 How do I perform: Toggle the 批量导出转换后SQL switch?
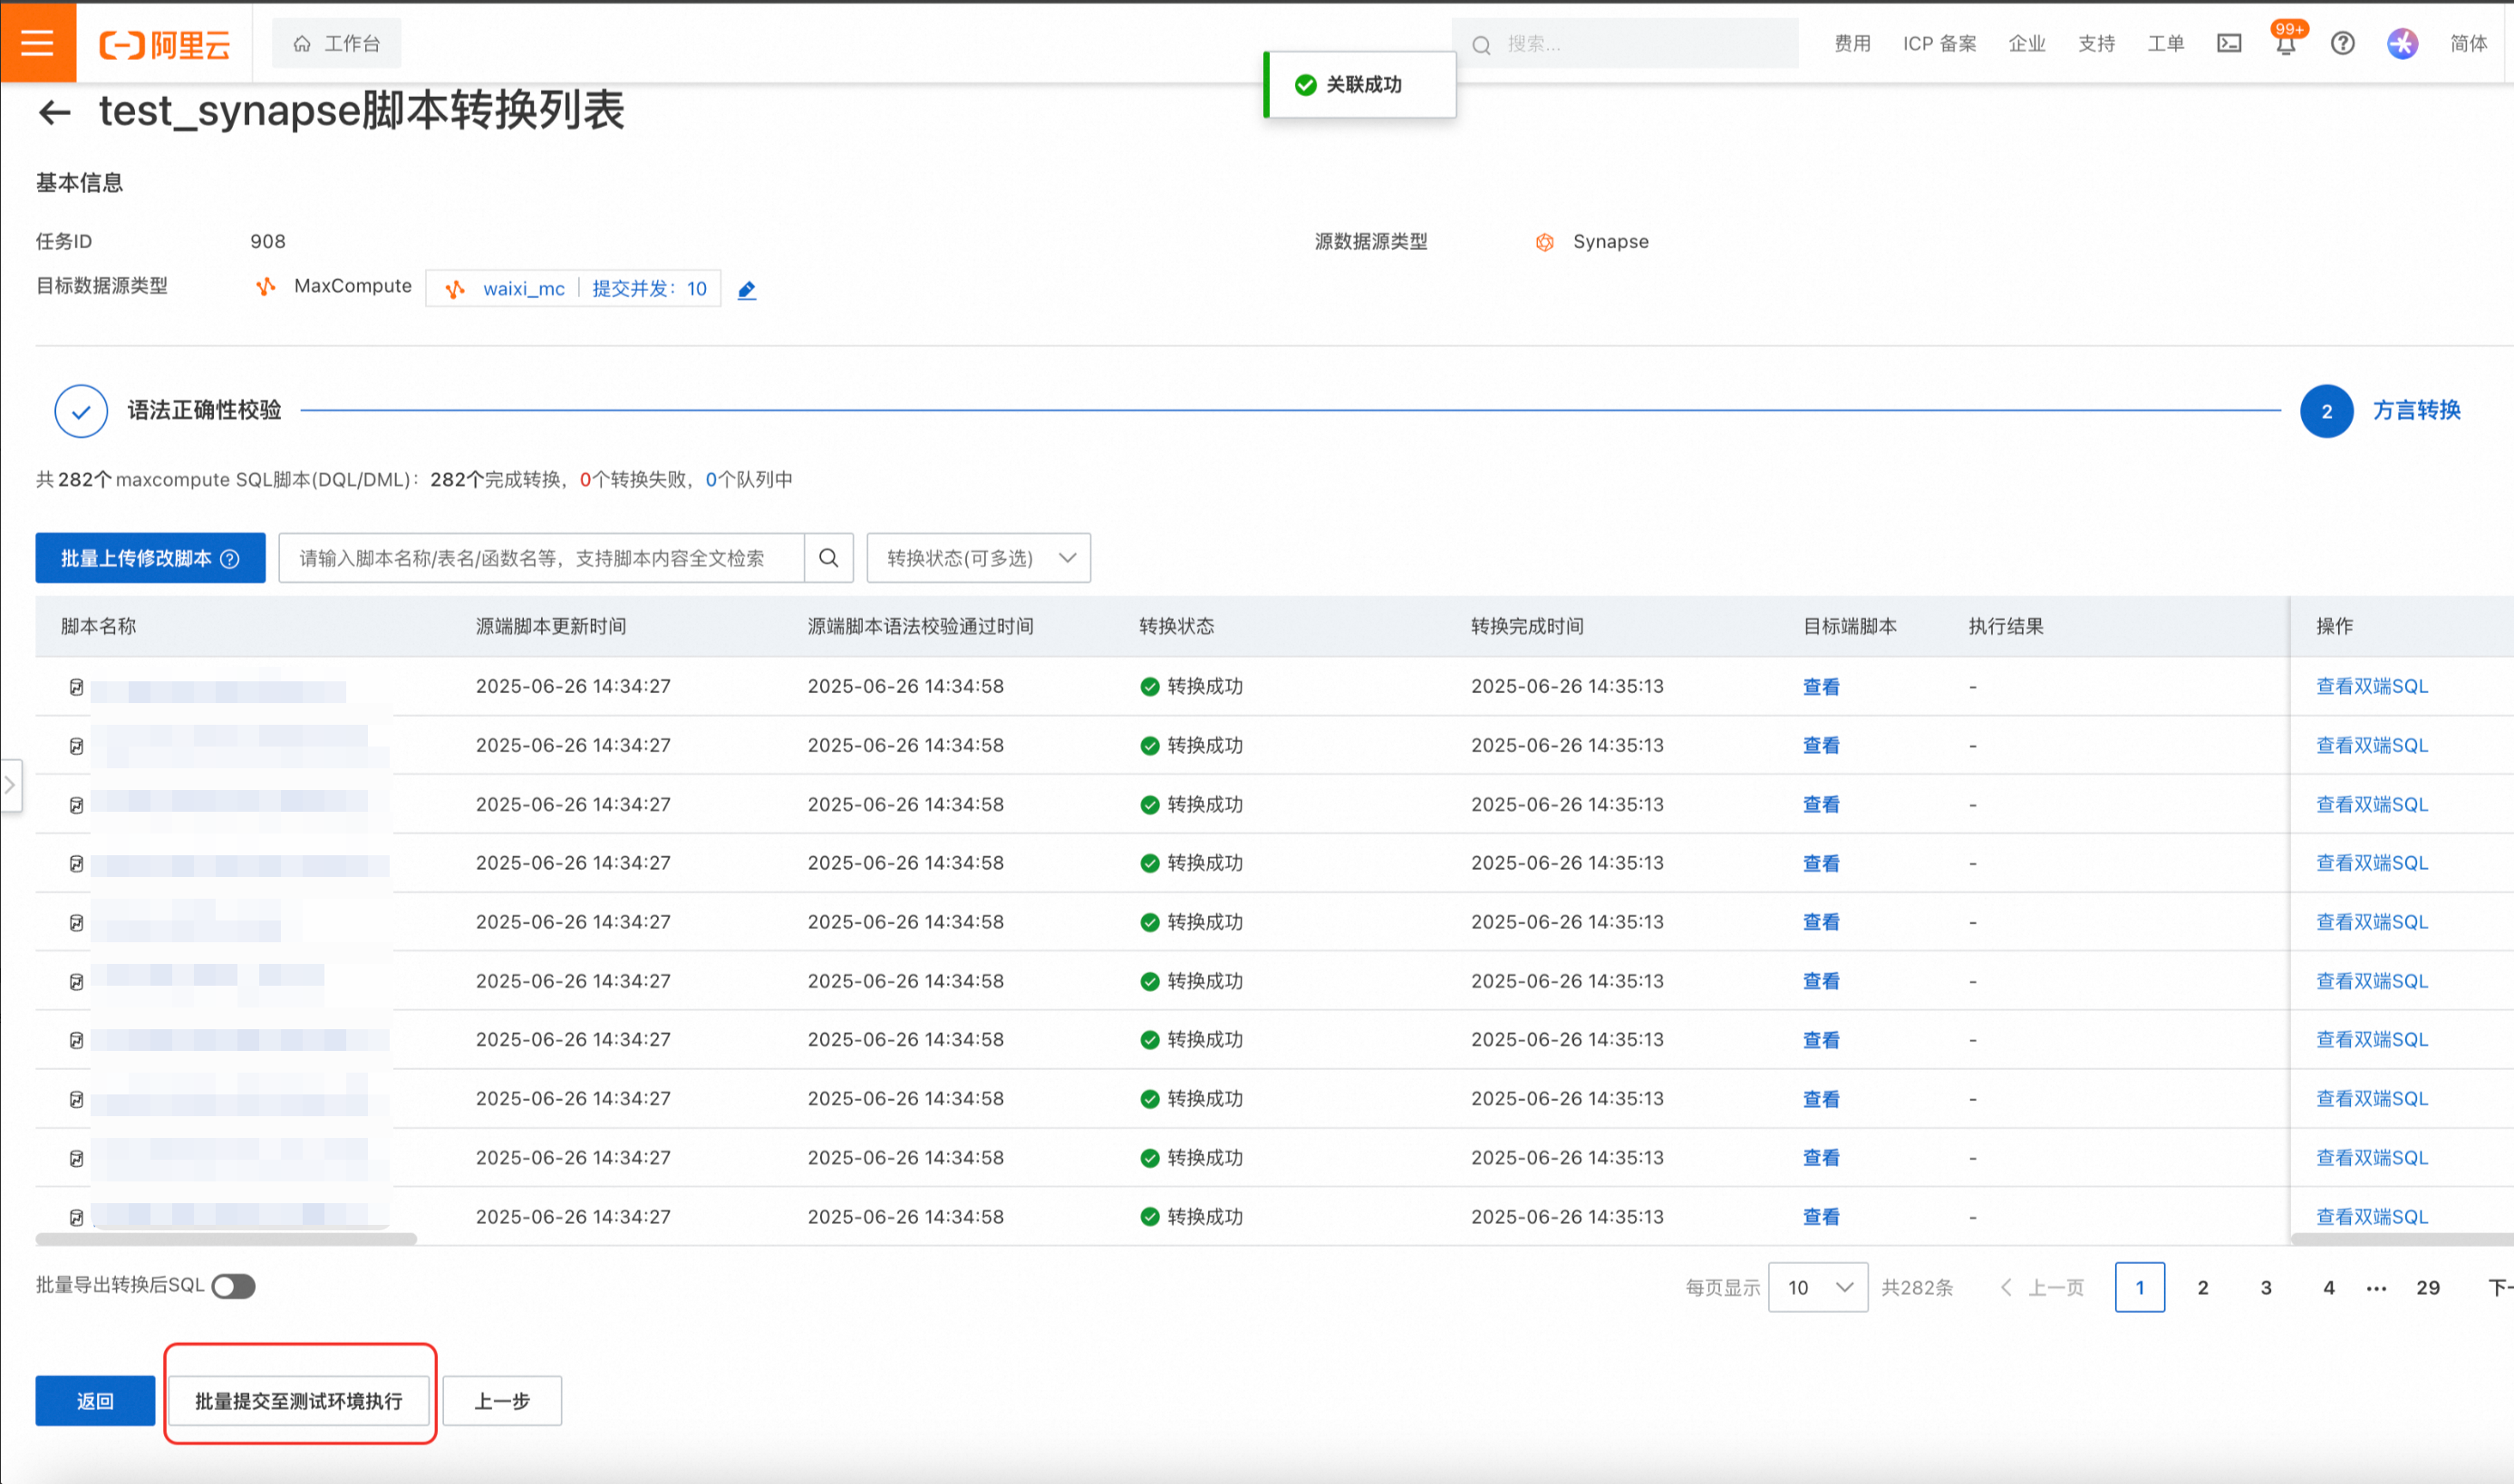[x=234, y=1286]
